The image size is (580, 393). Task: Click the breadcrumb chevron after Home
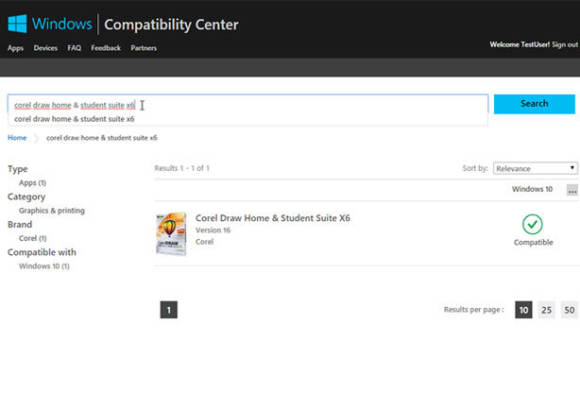coord(36,138)
